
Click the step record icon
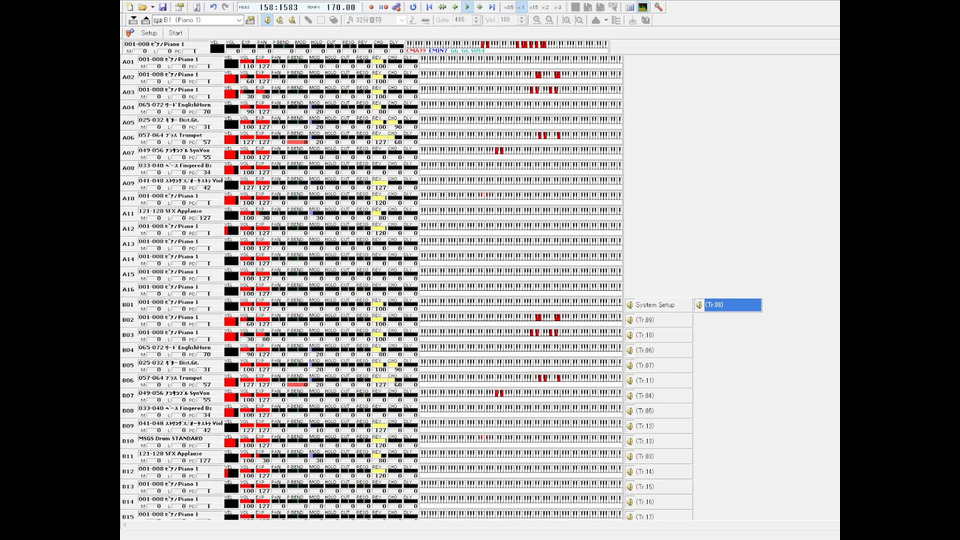tap(383, 7)
